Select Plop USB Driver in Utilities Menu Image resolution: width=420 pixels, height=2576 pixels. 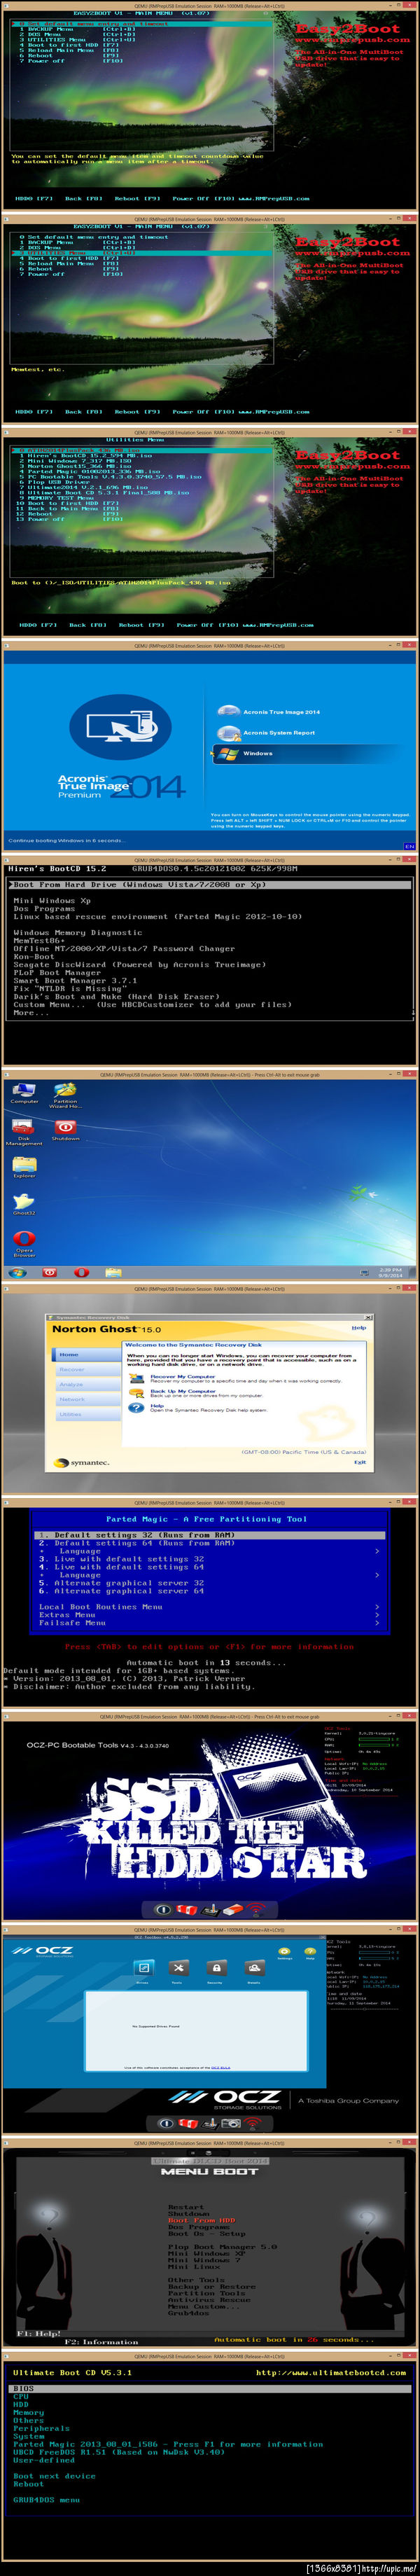point(54,482)
